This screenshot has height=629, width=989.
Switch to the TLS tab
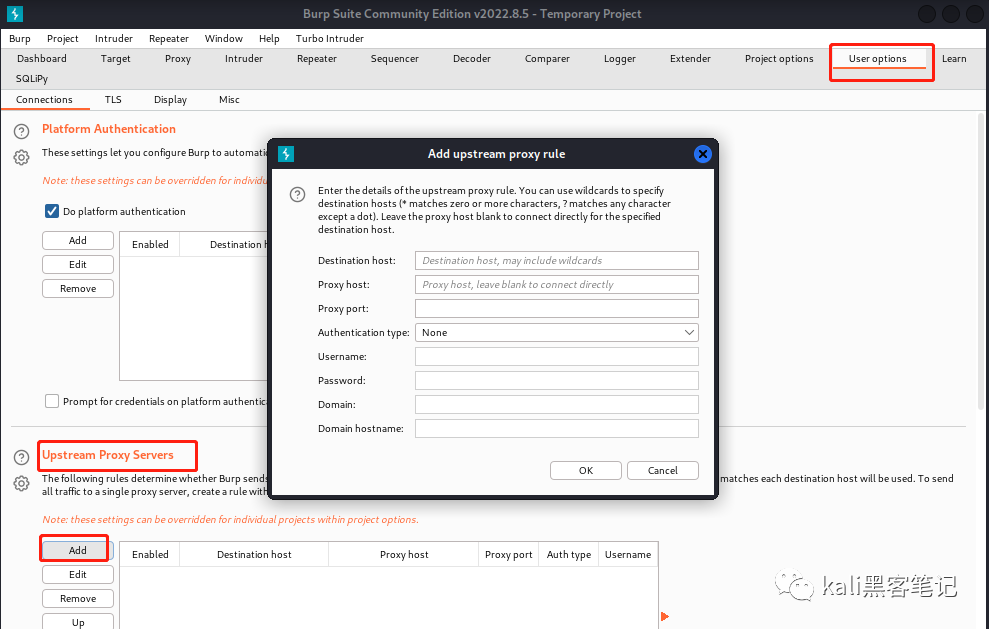(x=112, y=99)
